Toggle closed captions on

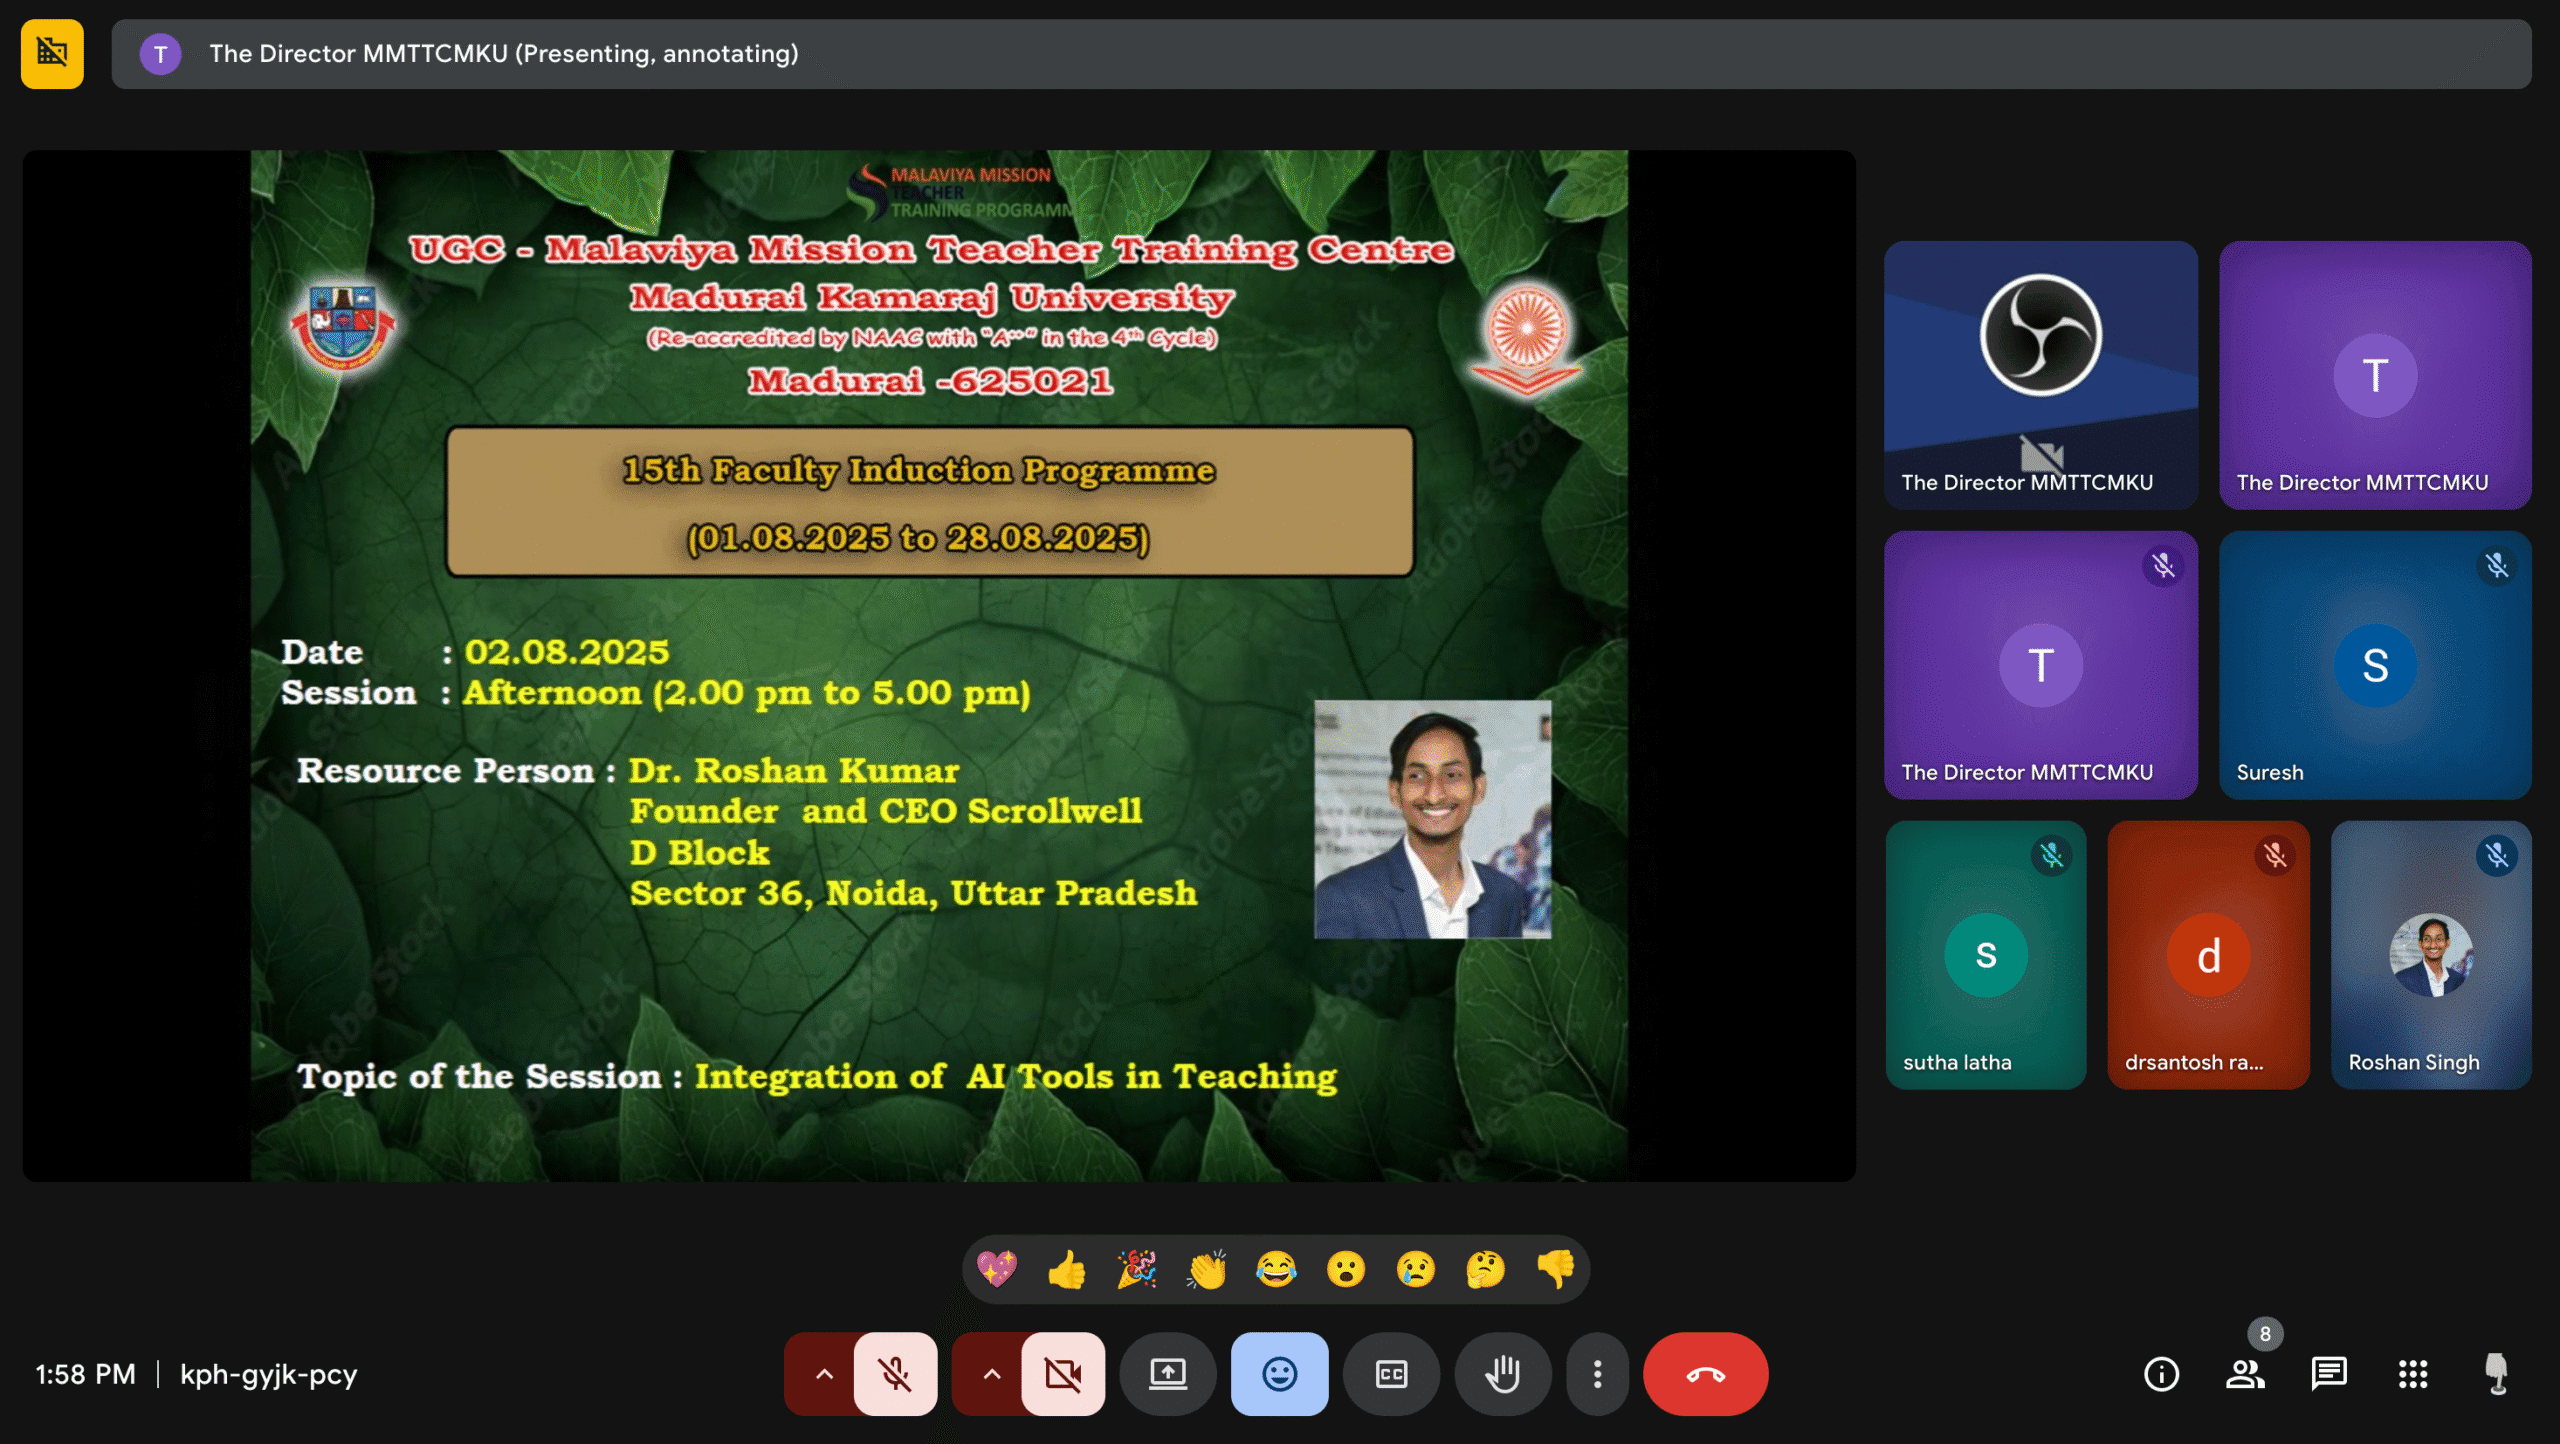click(x=1391, y=1374)
